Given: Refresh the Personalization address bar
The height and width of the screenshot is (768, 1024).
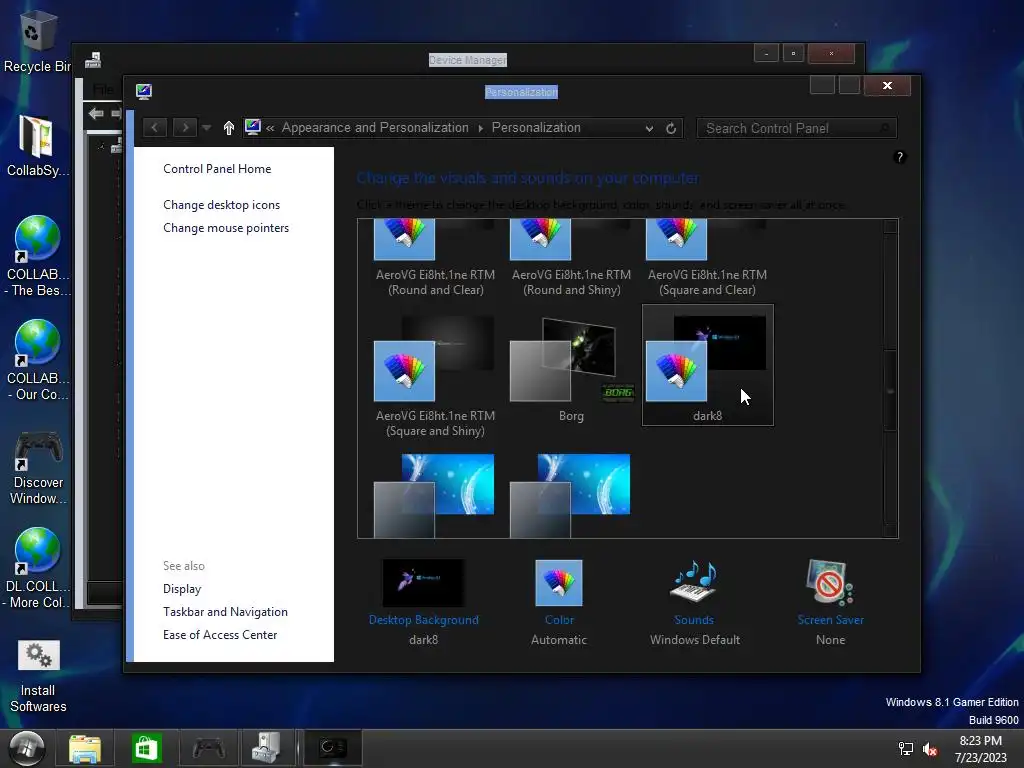Looking at the screenshot, I should (671, 128).
